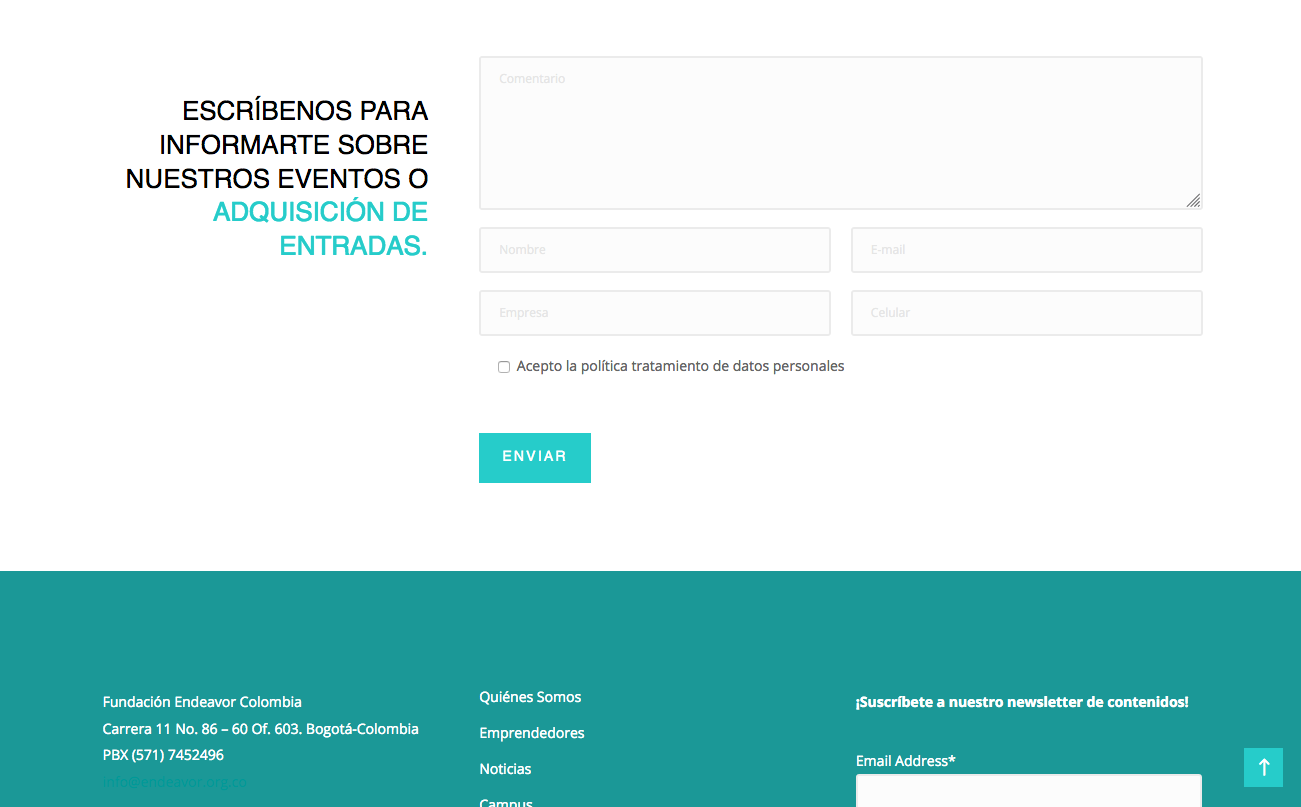The height and width of the screenshot is (807, 1301).
Task: Go to Quiénes Somos in the footer
Action: coord(530,697)
